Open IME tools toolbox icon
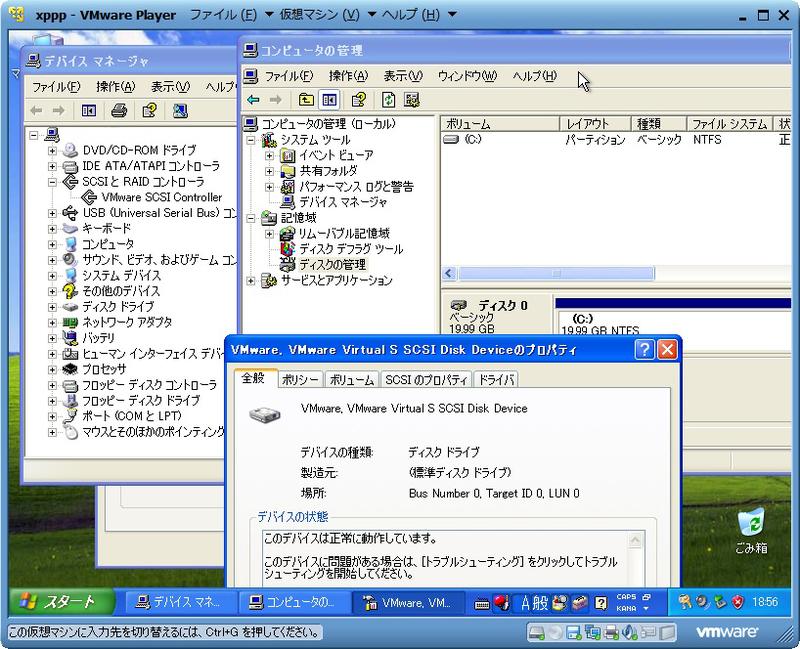 [580, 604]
